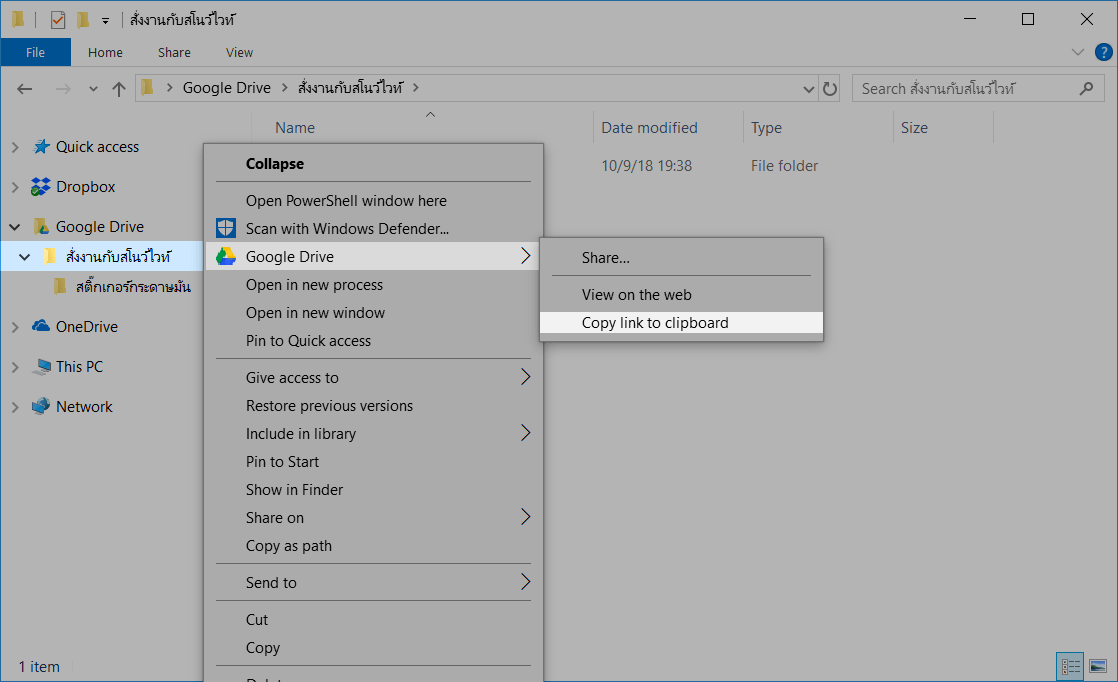Refresh the current folder view
Image resolution: width=1118 pixels, height=682 pixels.
coord(829,89)
